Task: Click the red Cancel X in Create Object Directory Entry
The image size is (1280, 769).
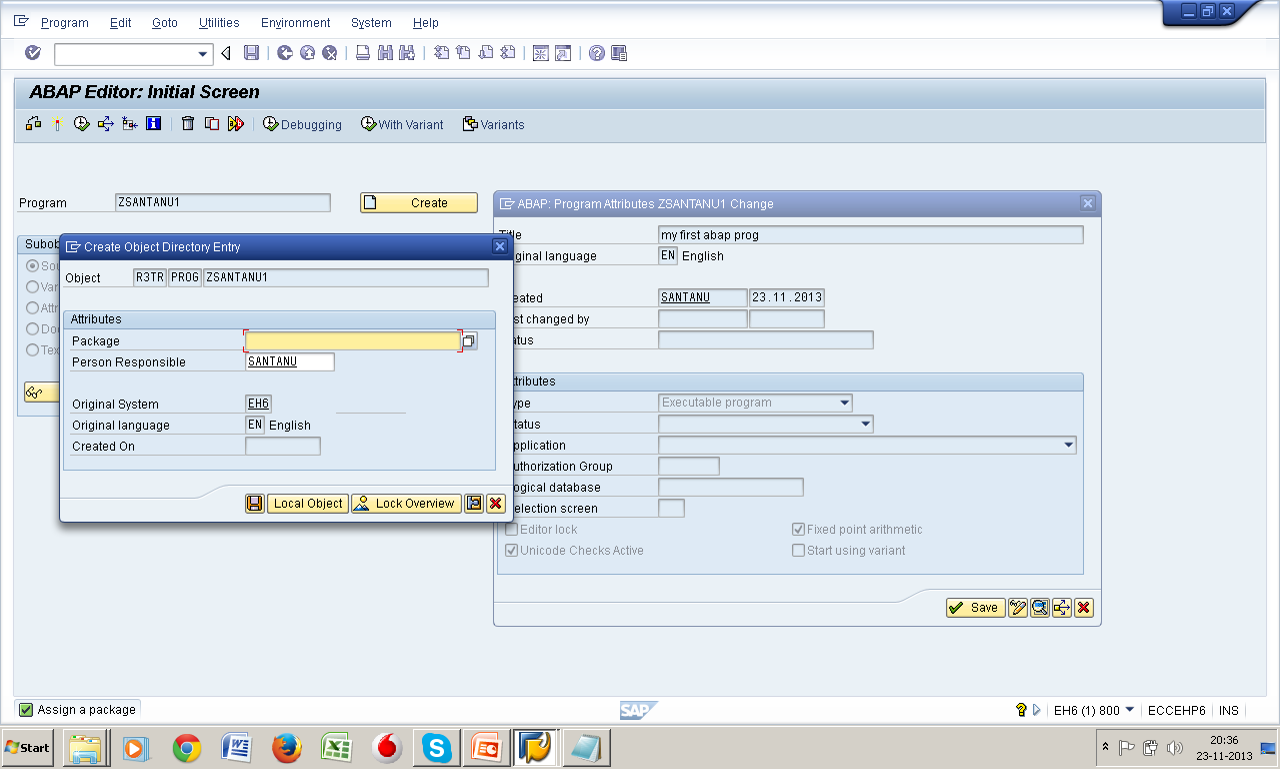Action: pyautogui.click(x=495, y=504)
